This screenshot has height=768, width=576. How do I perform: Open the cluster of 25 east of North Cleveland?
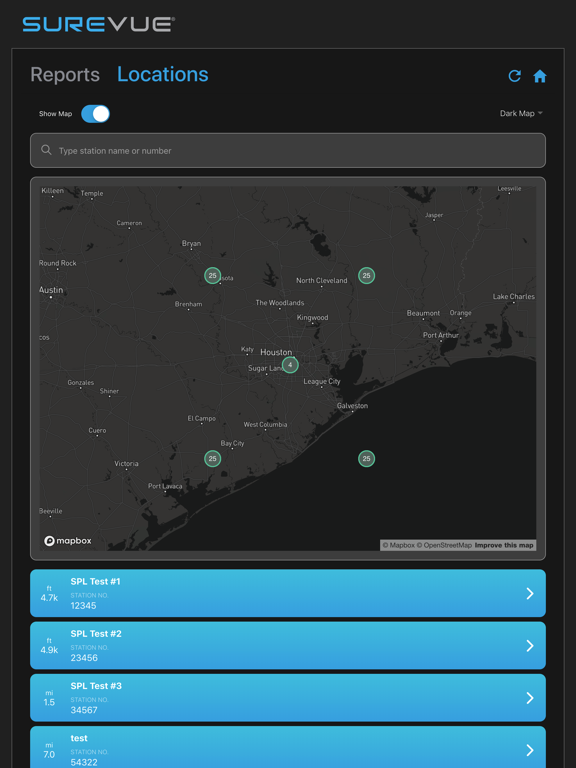click(x=366, y=275)
